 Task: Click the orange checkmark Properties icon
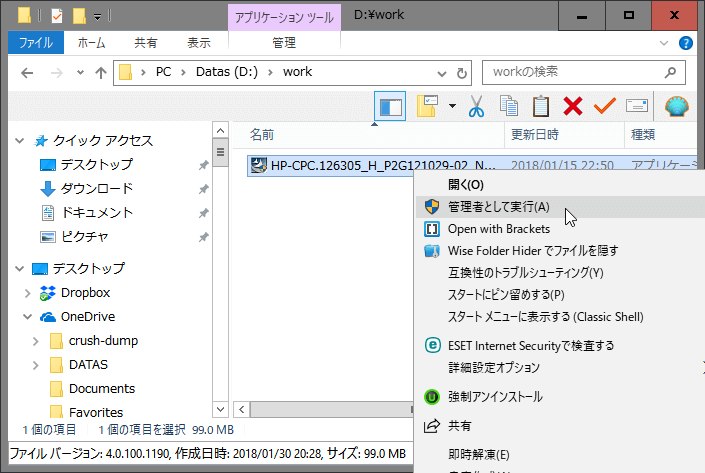pyautogui.click(x=604, y=106)
